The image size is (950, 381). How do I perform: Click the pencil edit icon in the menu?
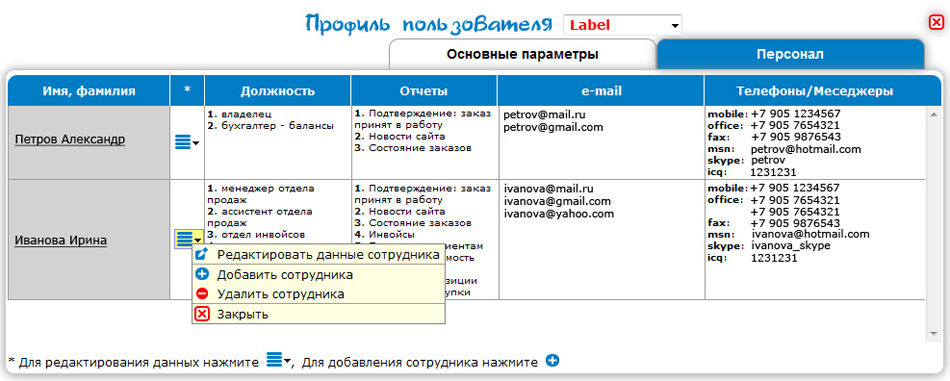[x=202, y=255]
